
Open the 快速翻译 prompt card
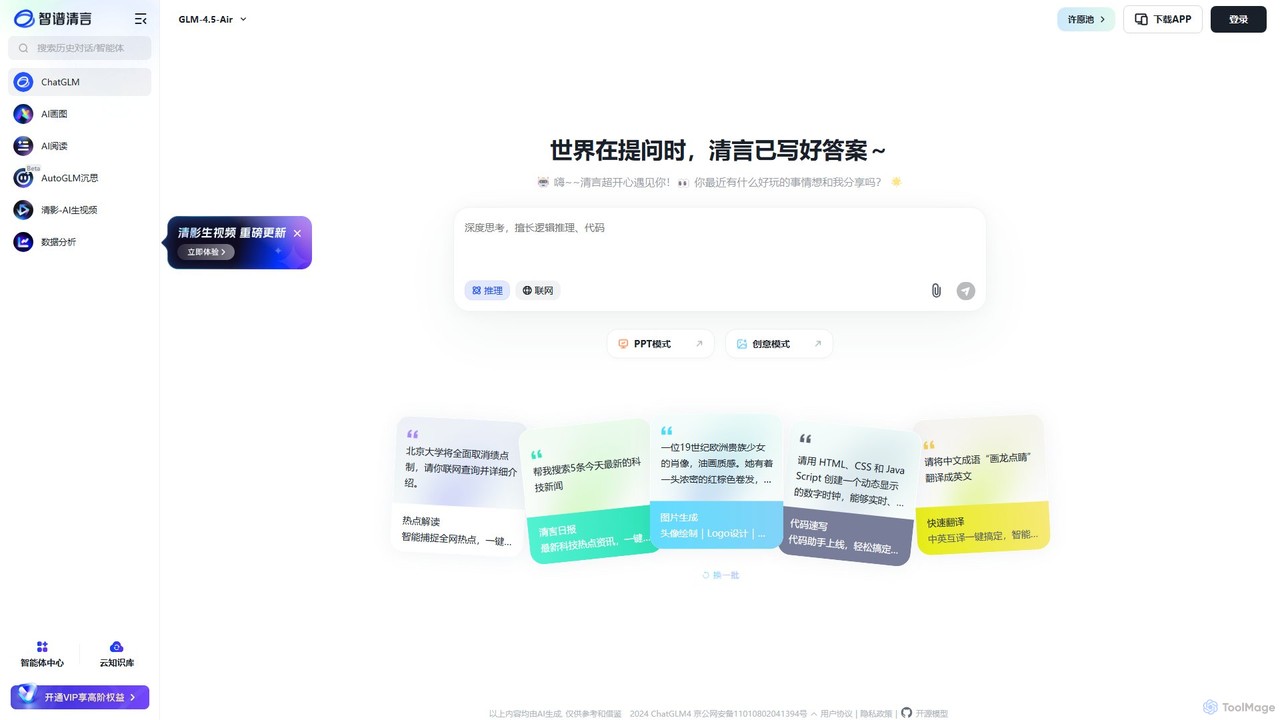pyautogui.click(x=982, y=485)
